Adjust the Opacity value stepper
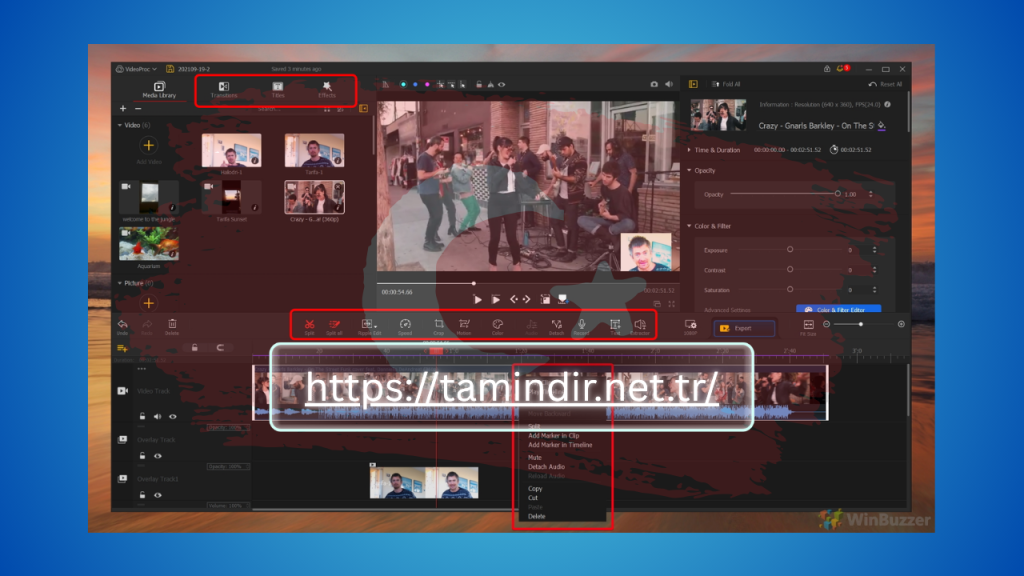The width and height of the screenshot is (1024, 576). pyautogui.click(x=871, y=194)
